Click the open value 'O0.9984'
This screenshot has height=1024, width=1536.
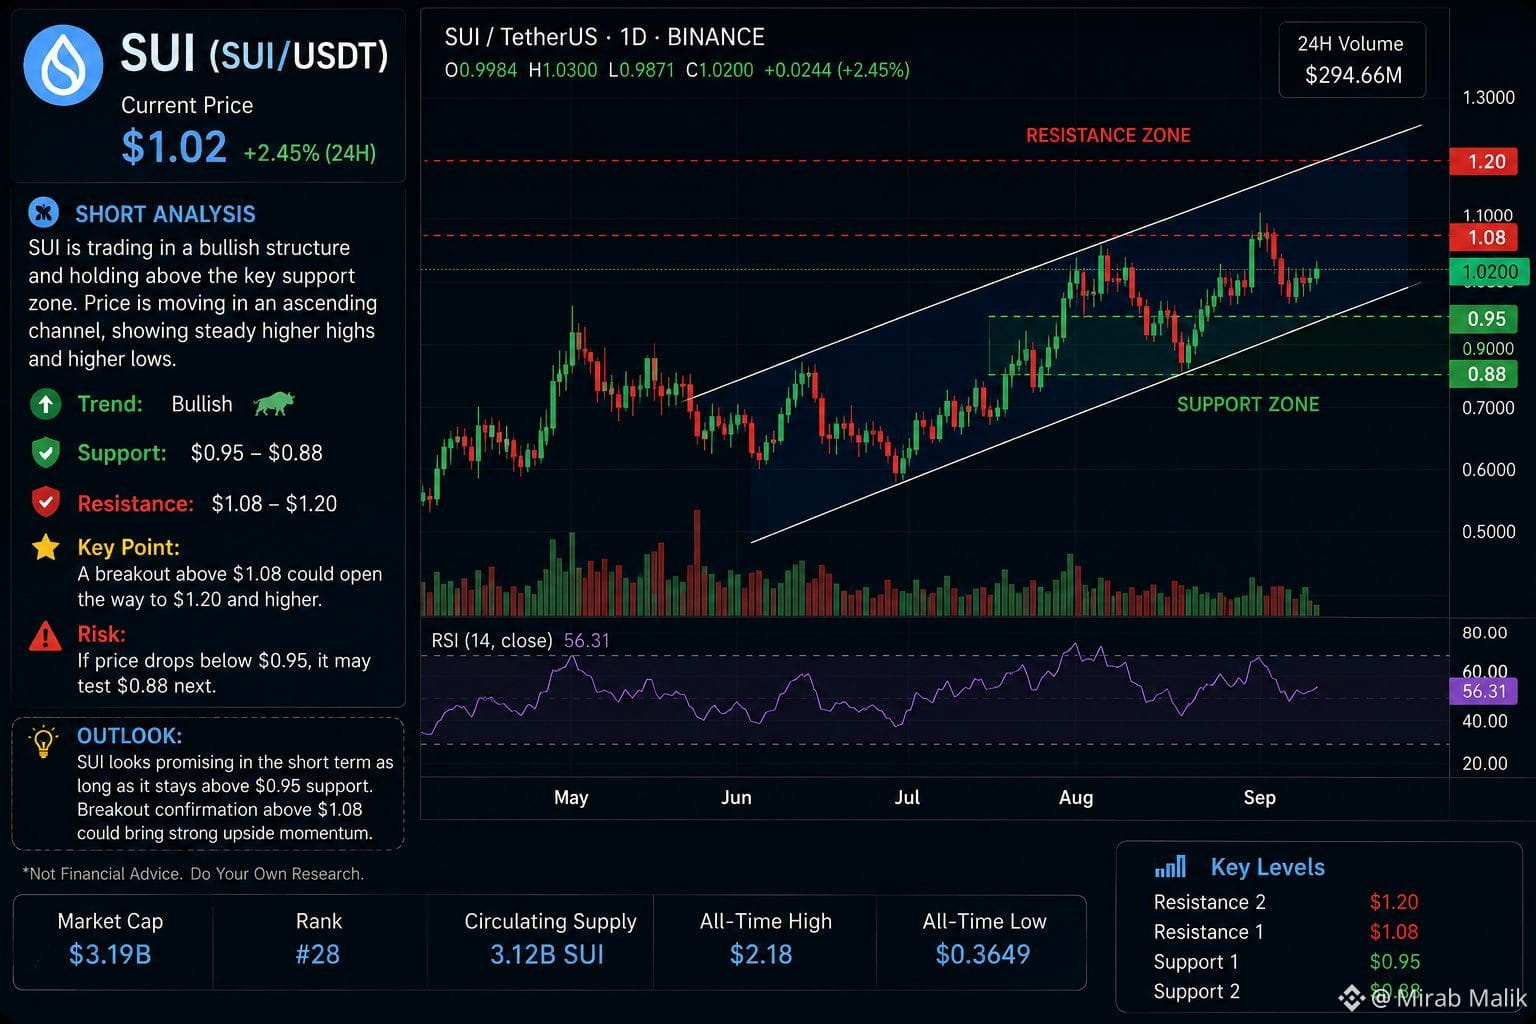coord(481,70)
